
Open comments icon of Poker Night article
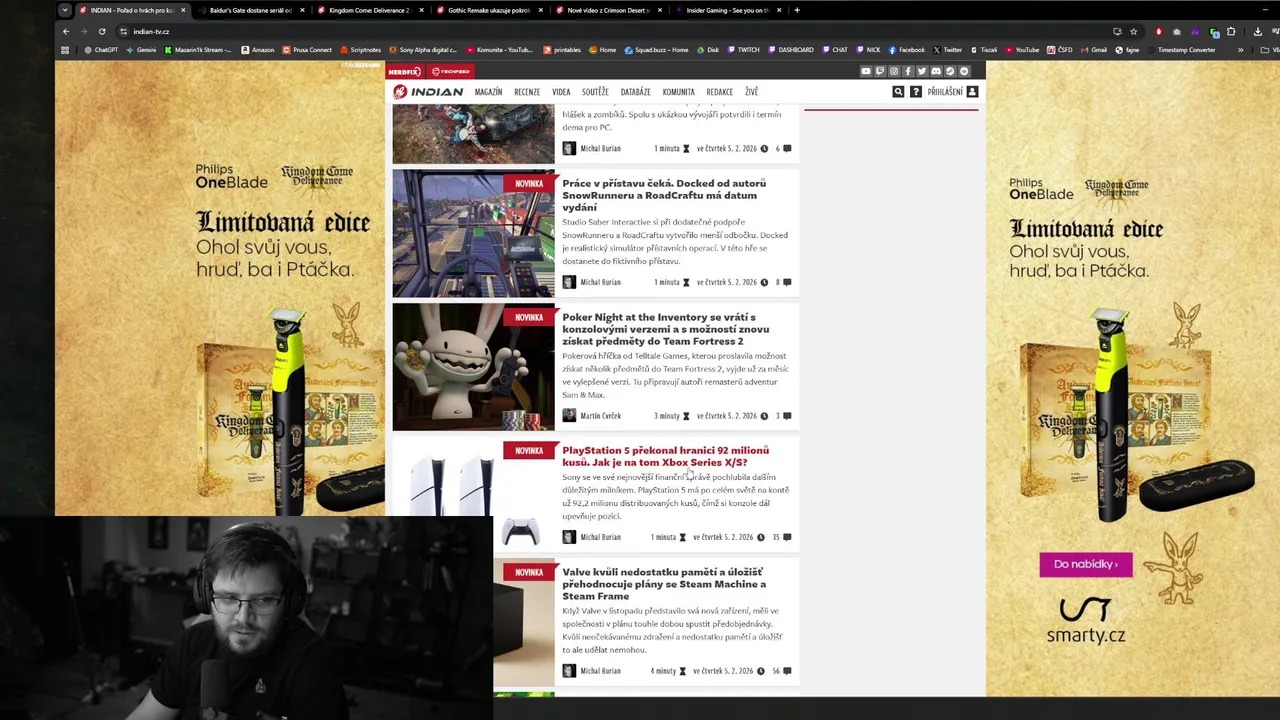point(787,416)
